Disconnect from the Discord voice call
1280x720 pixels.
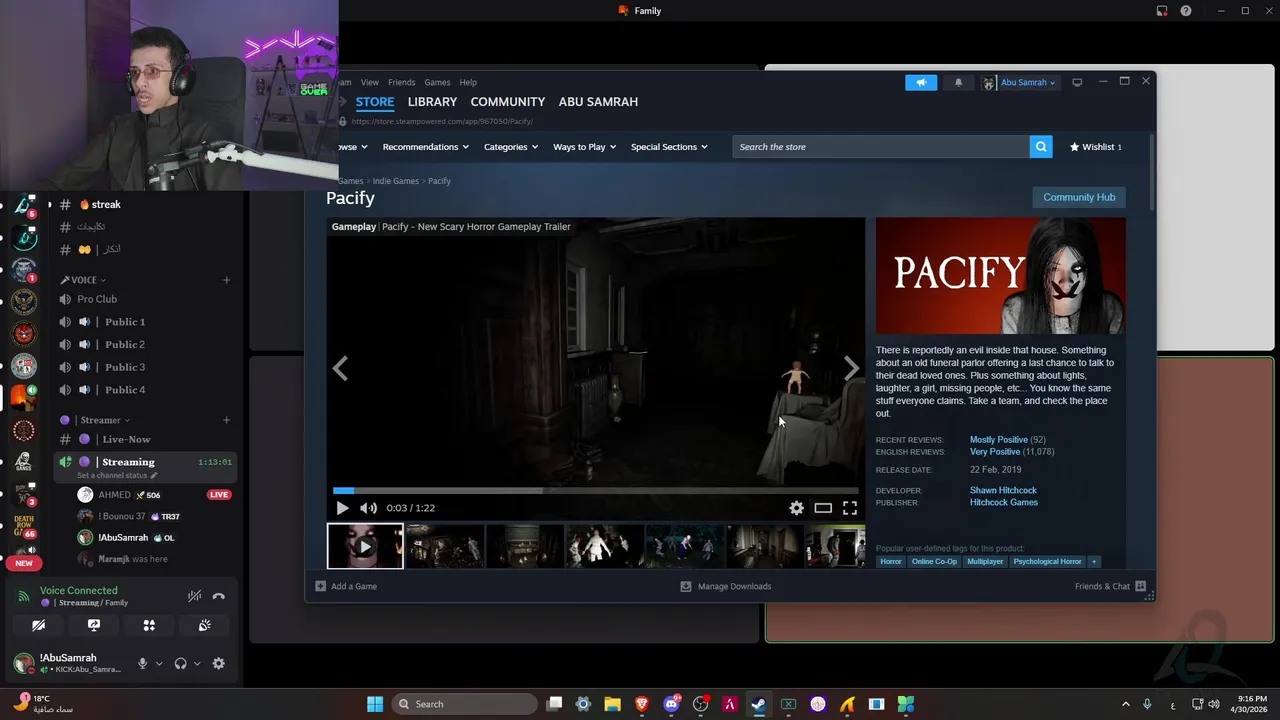tap(218, 596)
